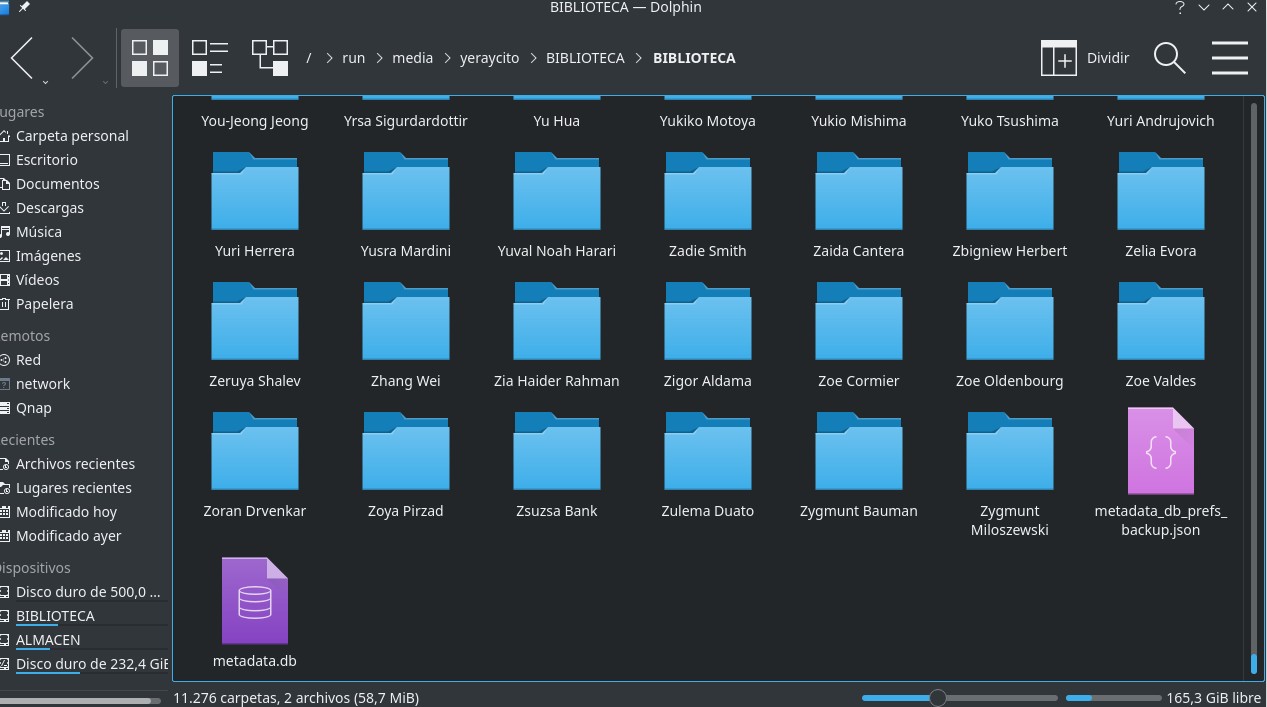Select the metadata_db_prefs_backup.json file
1267x707 pixels.
1160,452
